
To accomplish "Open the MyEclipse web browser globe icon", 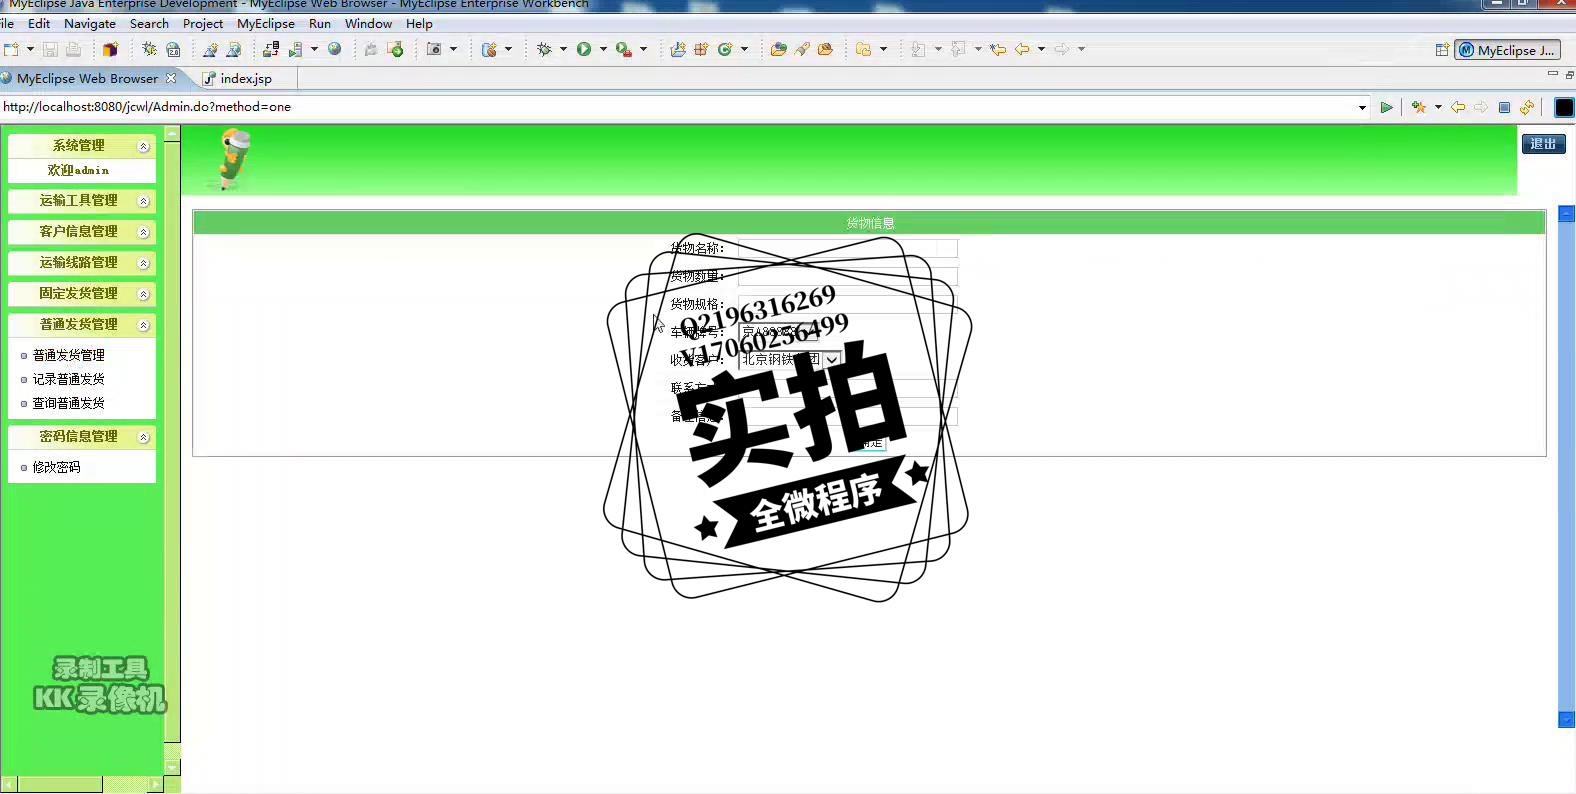I will click(334, 49).
